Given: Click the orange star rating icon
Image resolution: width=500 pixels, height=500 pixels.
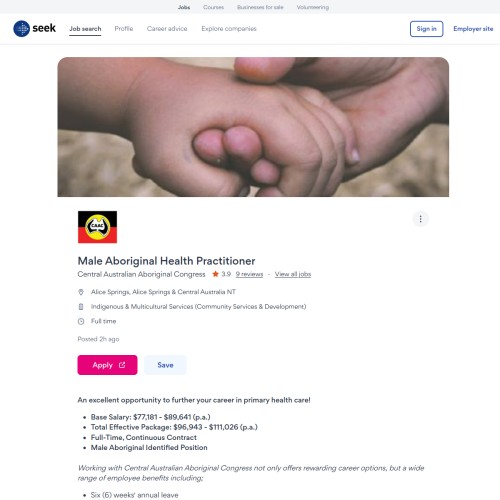Looking at the screenshot, I should [215, 274].
